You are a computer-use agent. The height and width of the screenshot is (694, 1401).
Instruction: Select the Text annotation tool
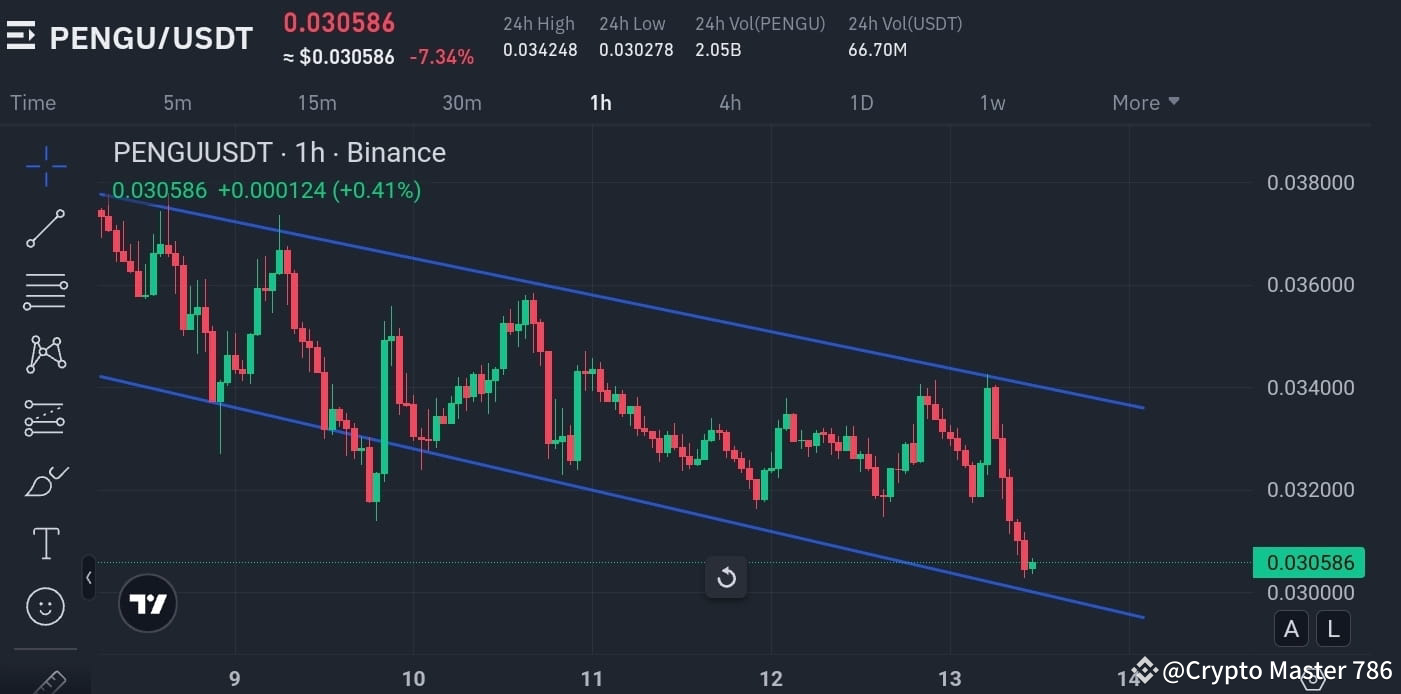coord(45,543)
